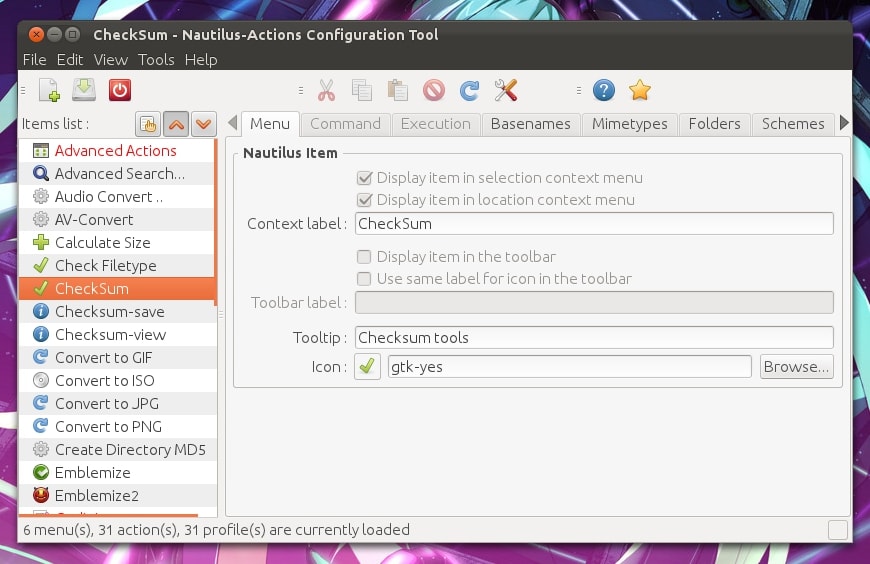Click Advanced Actions menu icon in list
This screenshot has width=870, height=564.
[x=41, y=150]
